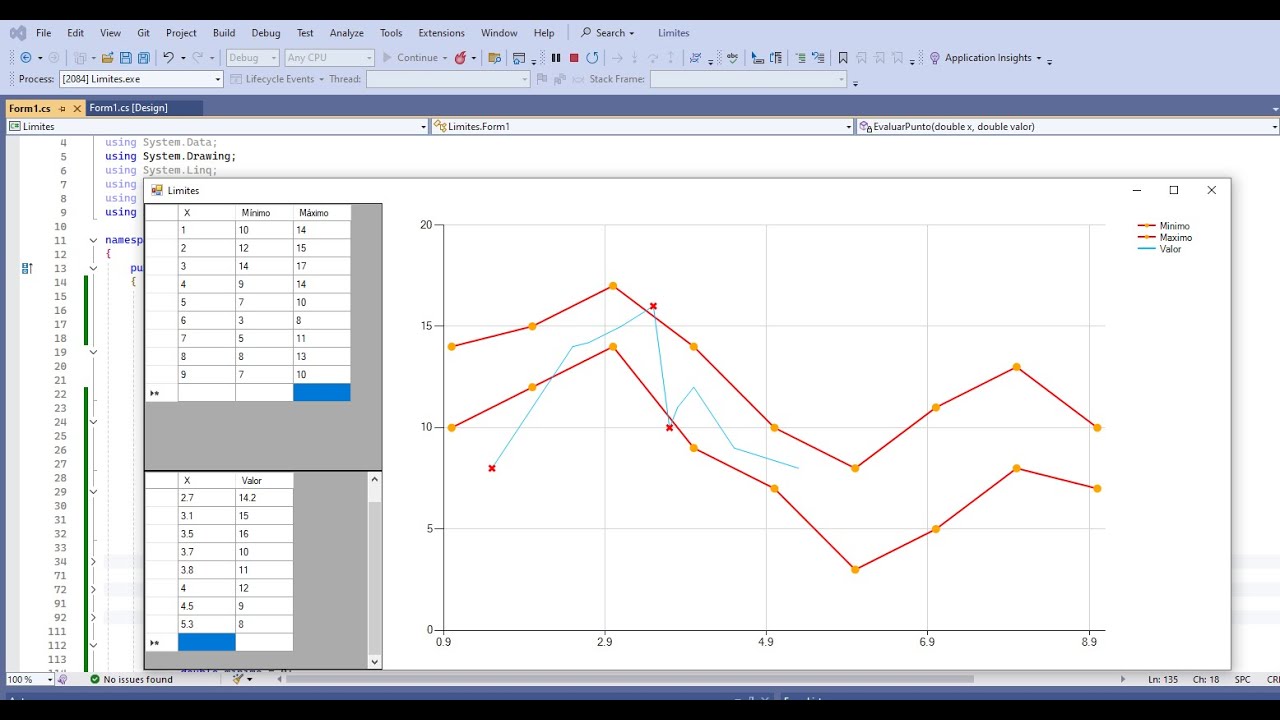The image size is (1280, 720).
Task: Open the File menu
Action: [44, 33]
